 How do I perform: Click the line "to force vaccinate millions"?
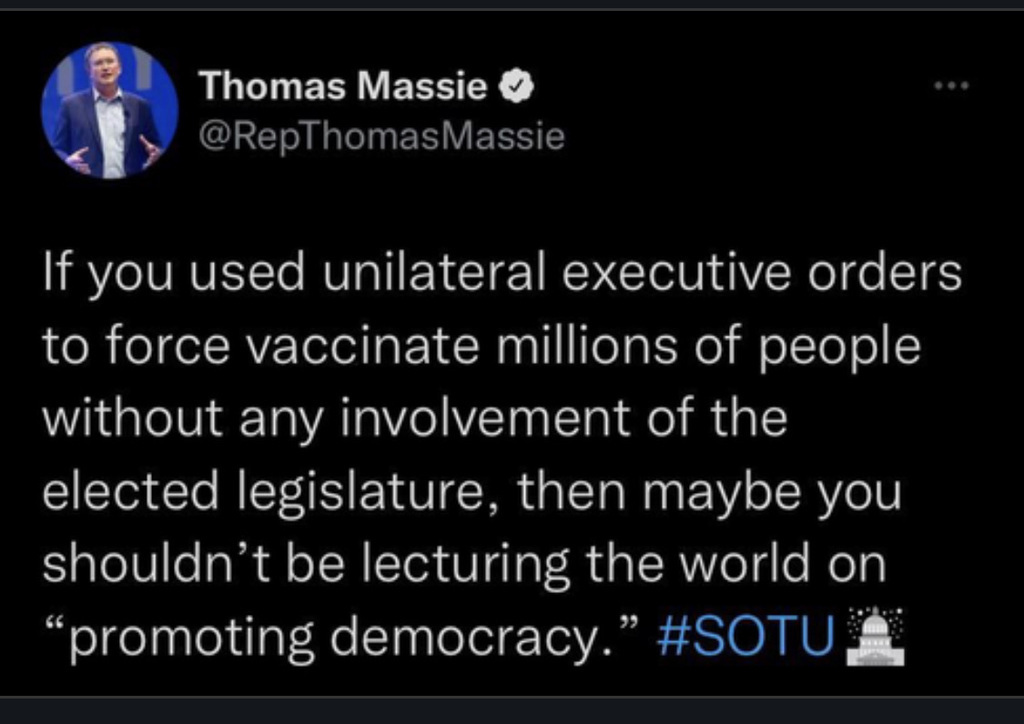480,346
